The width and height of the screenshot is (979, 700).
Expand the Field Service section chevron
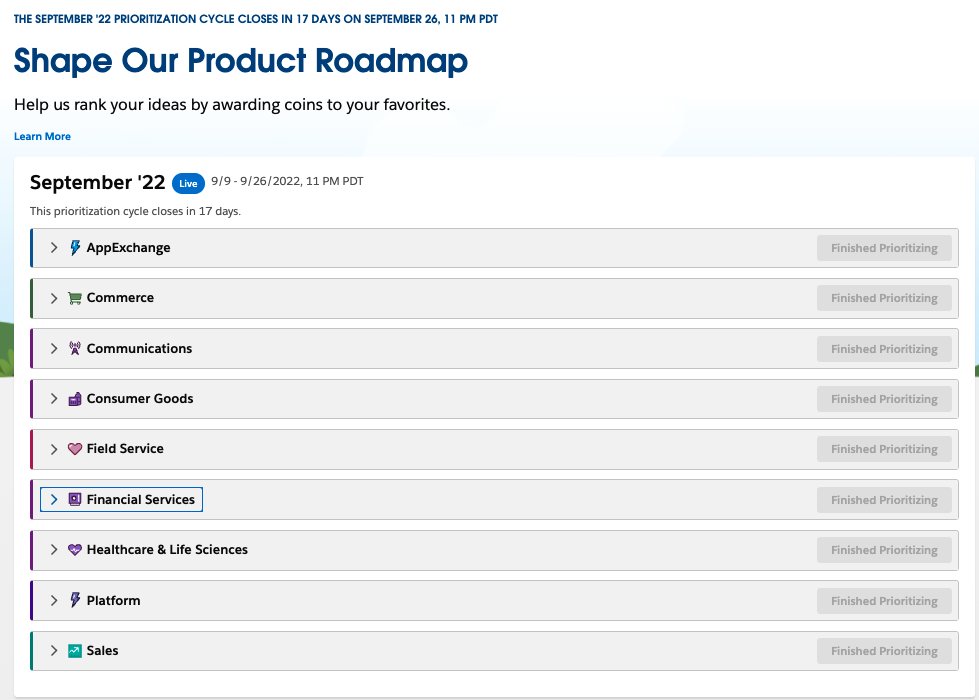pos(54,449)
